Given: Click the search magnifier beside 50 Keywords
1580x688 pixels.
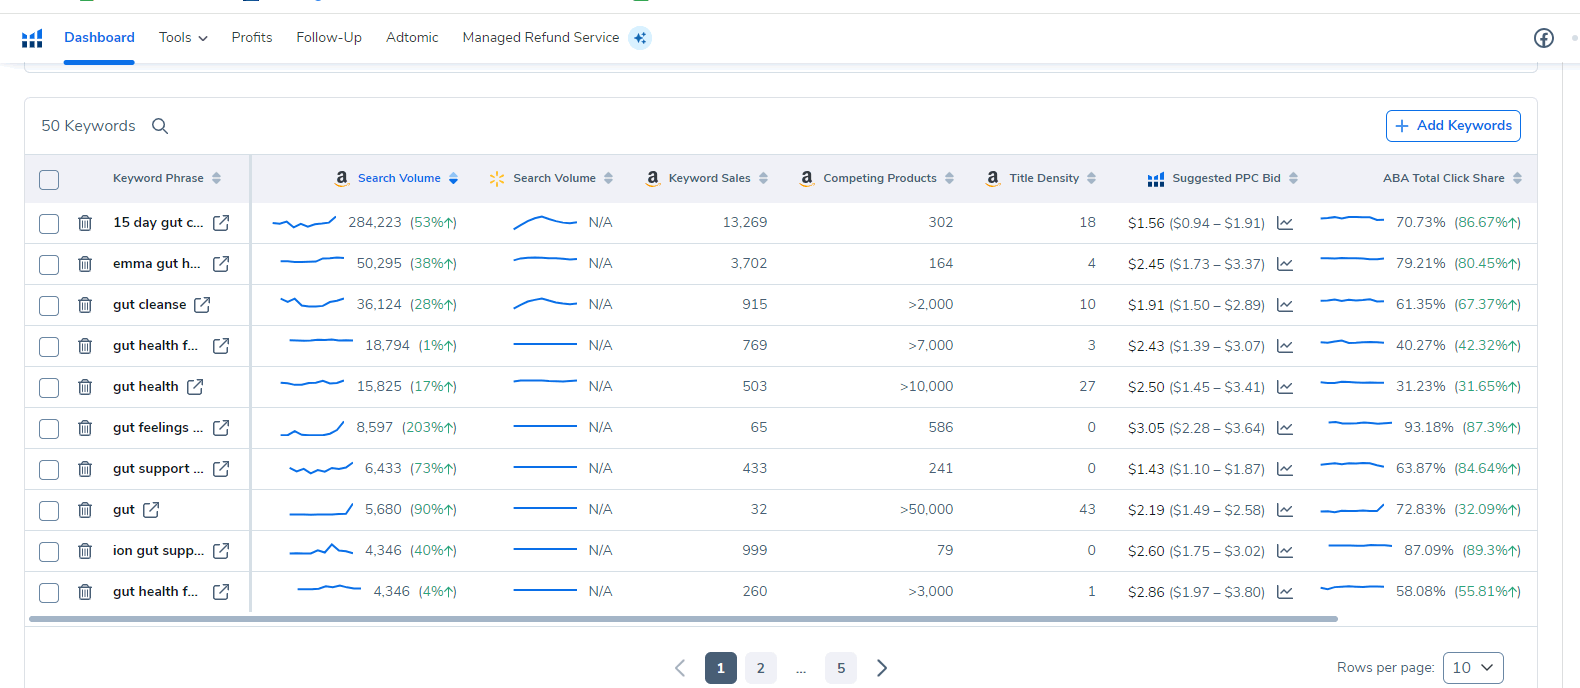Looking at the screenshot, I should (x=160, y=126).
